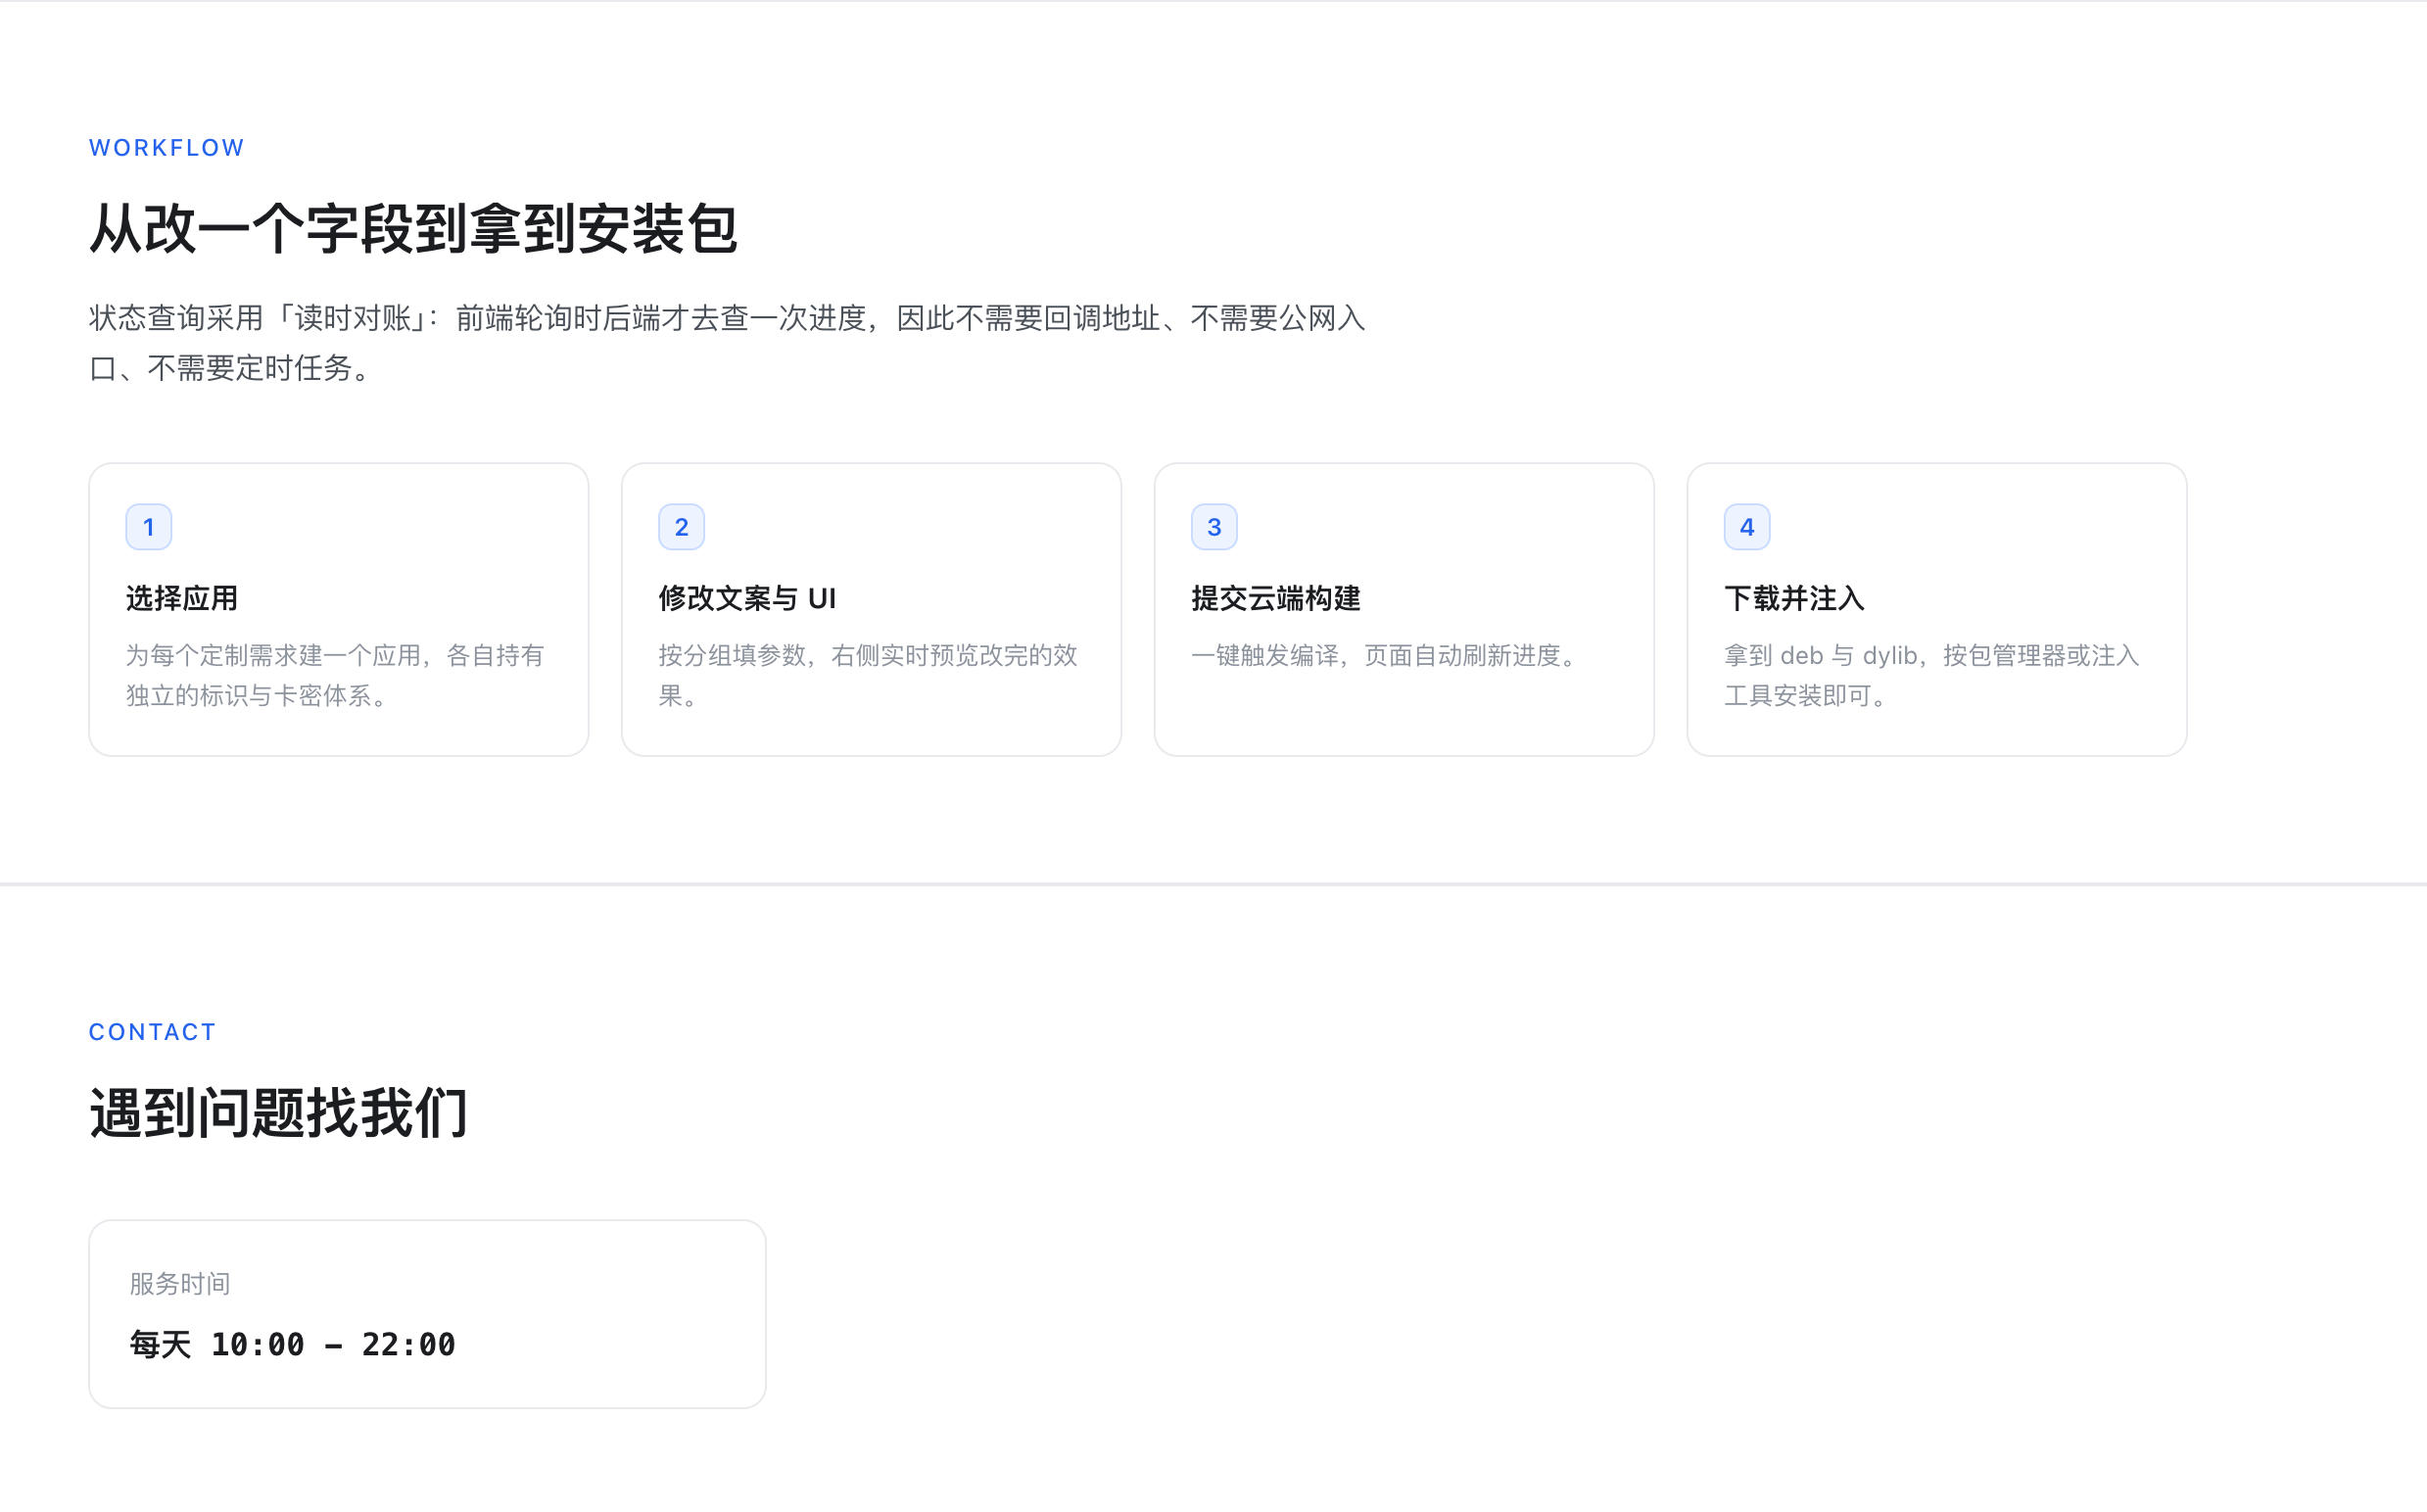Click description 为每个定制需求建一个应用

click(x=335, y=675)
